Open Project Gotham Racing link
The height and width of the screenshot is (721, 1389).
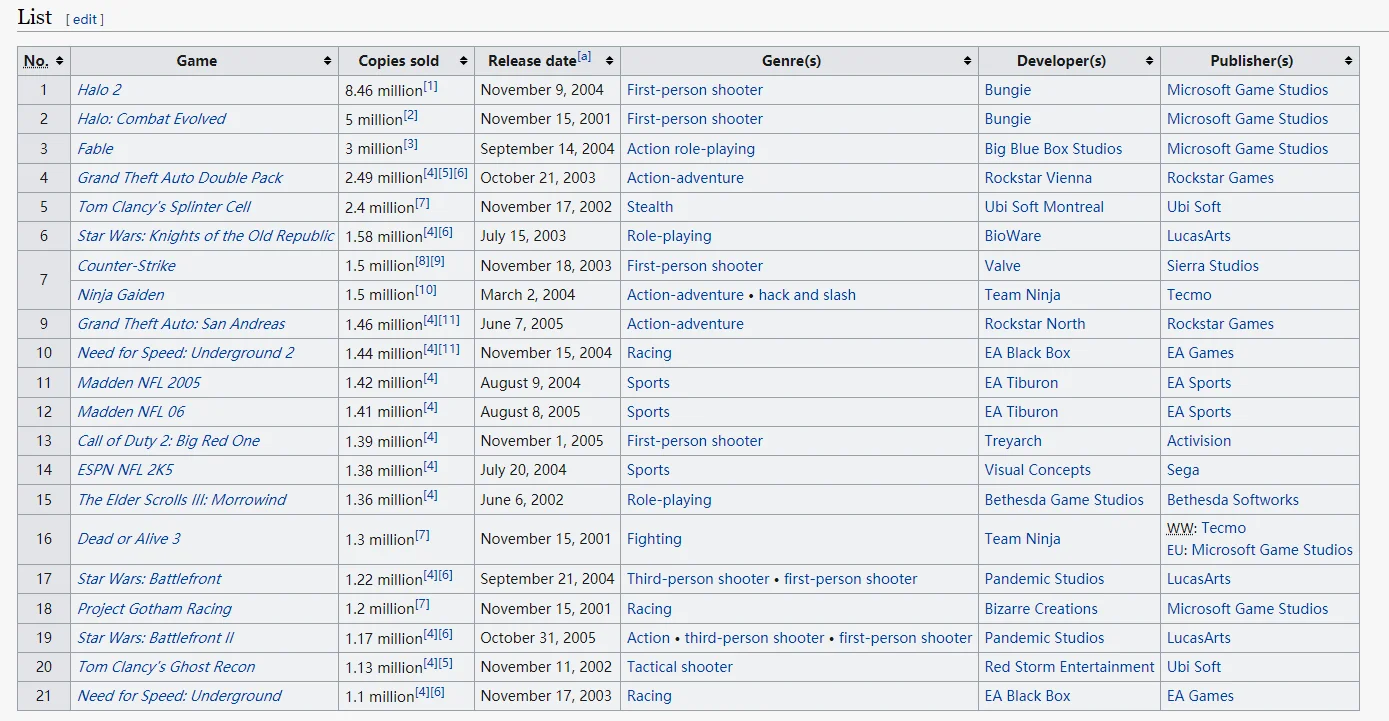(154, 609)
